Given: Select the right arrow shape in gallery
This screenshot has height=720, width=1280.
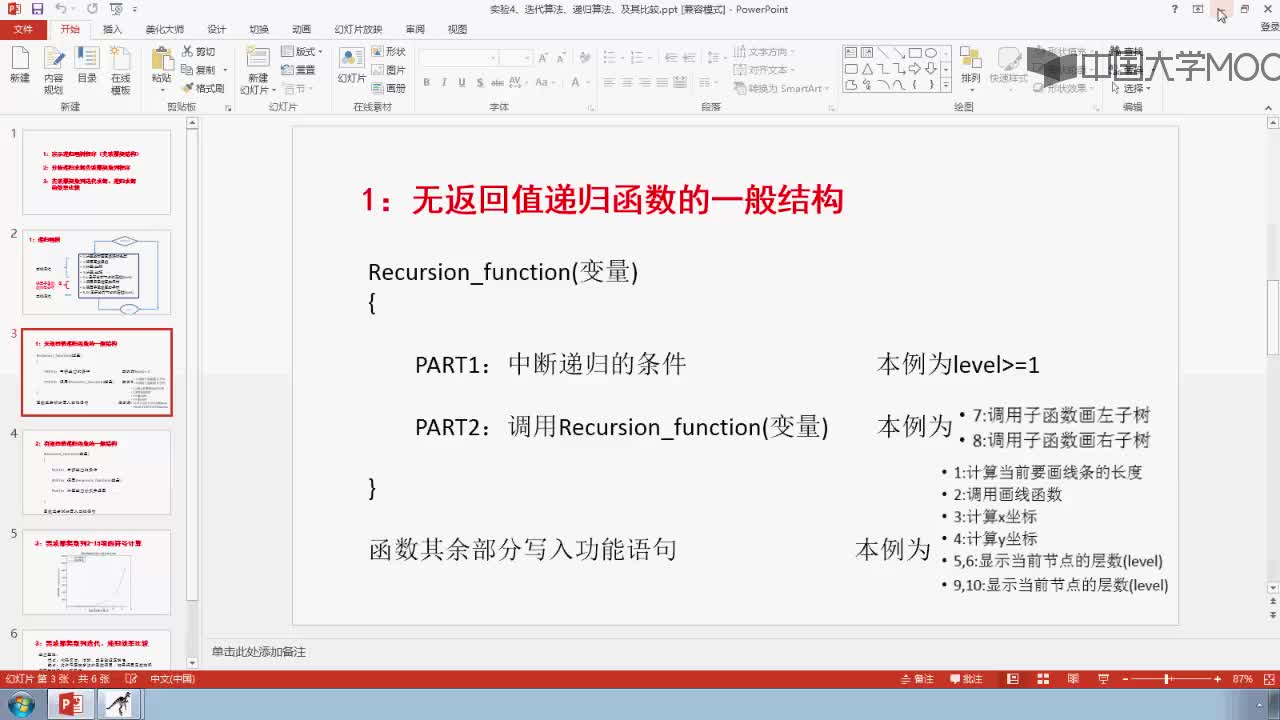Looking at the screenshot, I should tap(915, 69).
